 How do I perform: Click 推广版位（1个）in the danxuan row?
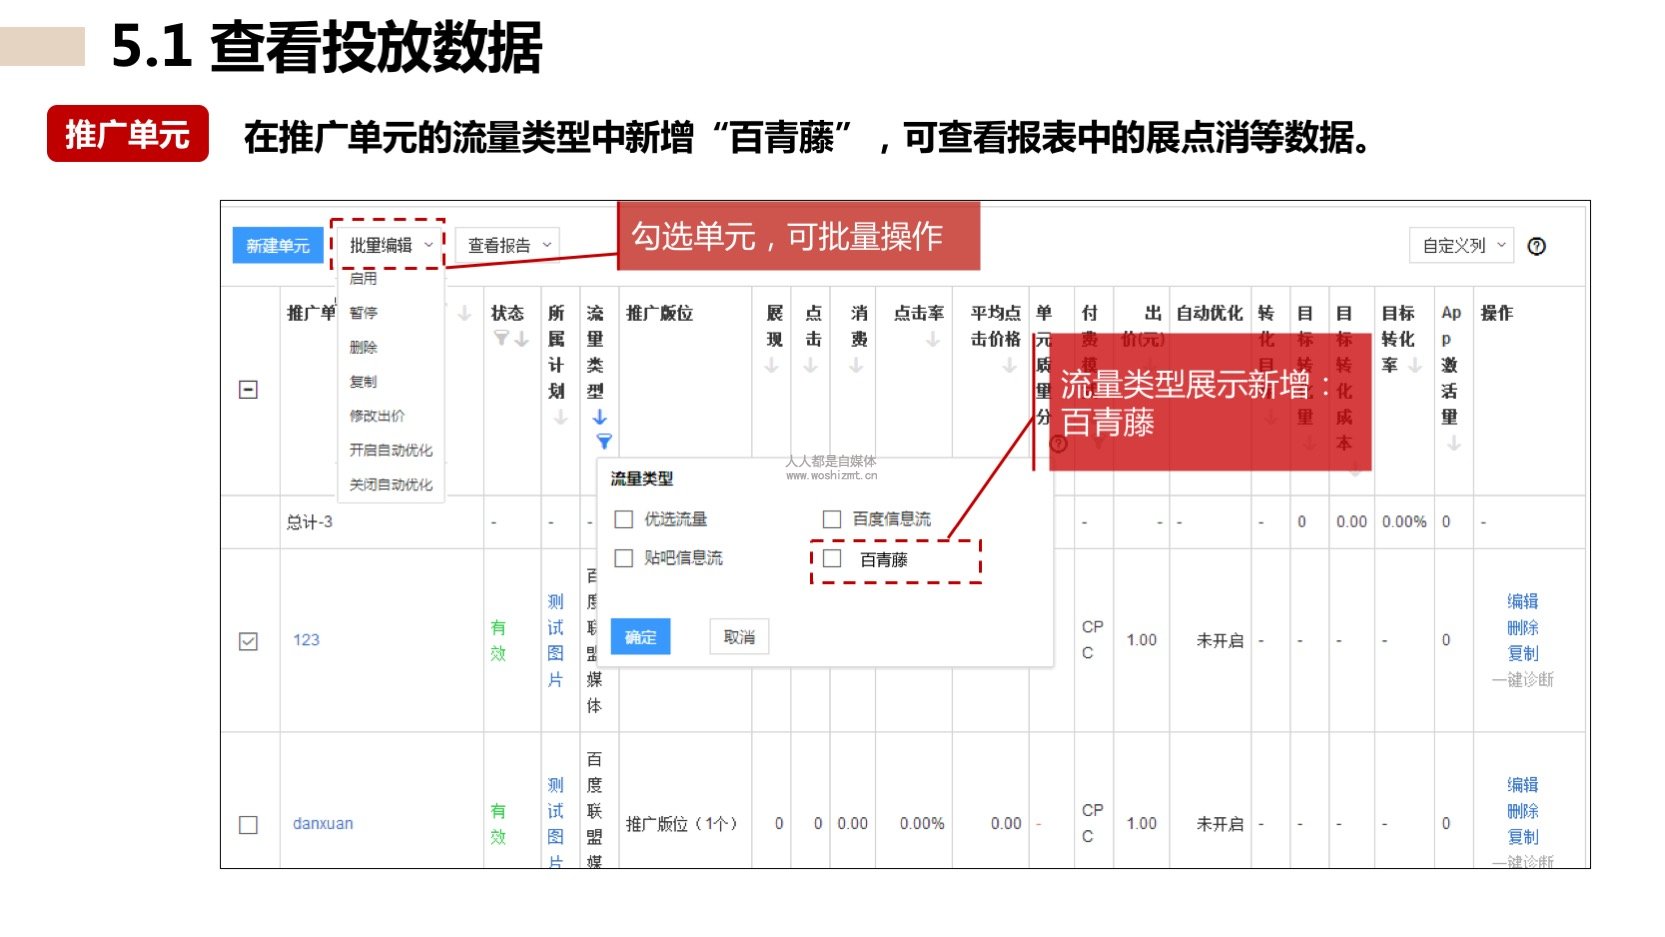[682, 824]
